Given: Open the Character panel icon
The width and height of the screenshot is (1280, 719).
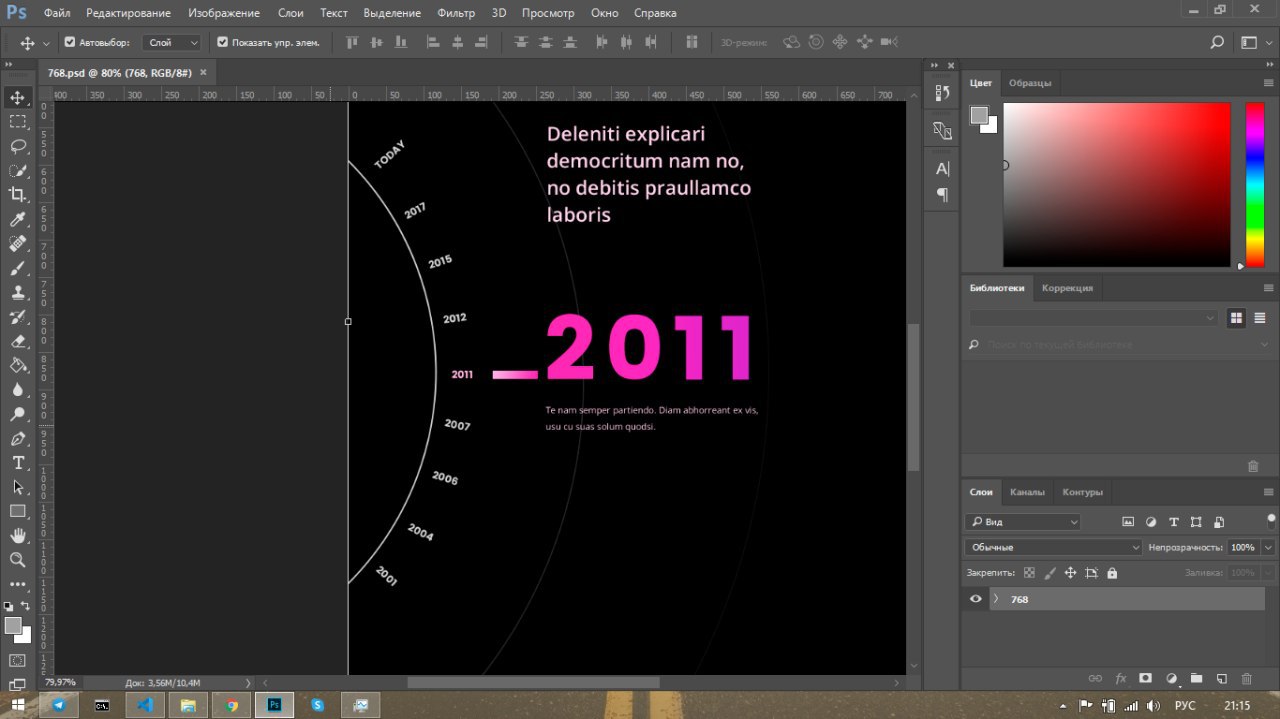Looking at the screenshot, I should click(x=942, y=168).
